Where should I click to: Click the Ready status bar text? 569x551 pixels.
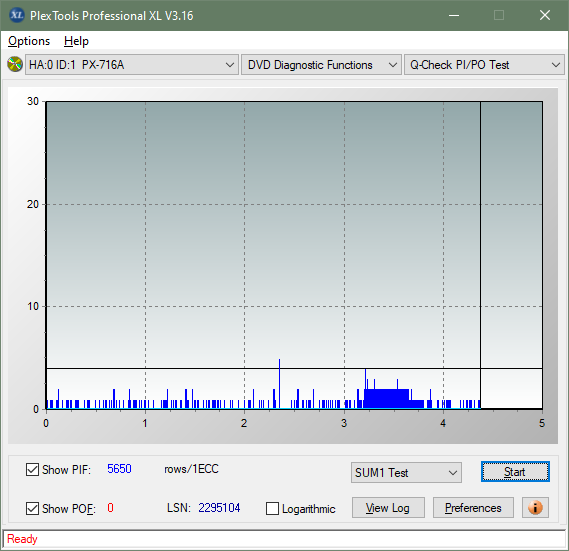(22, 539)
